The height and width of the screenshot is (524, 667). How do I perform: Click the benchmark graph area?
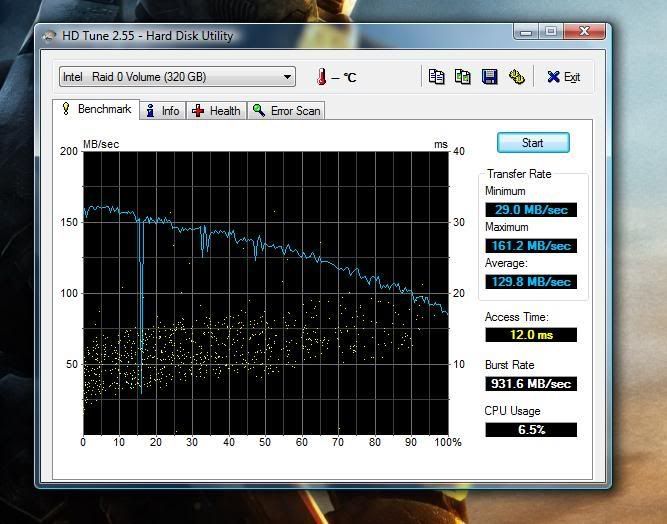coord(266,293)
